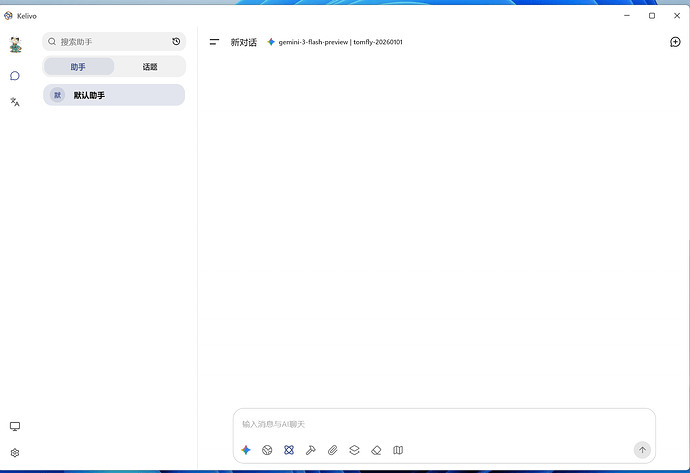
Task: Clear context with the eraser icon
Action: [x=376, y=450]
